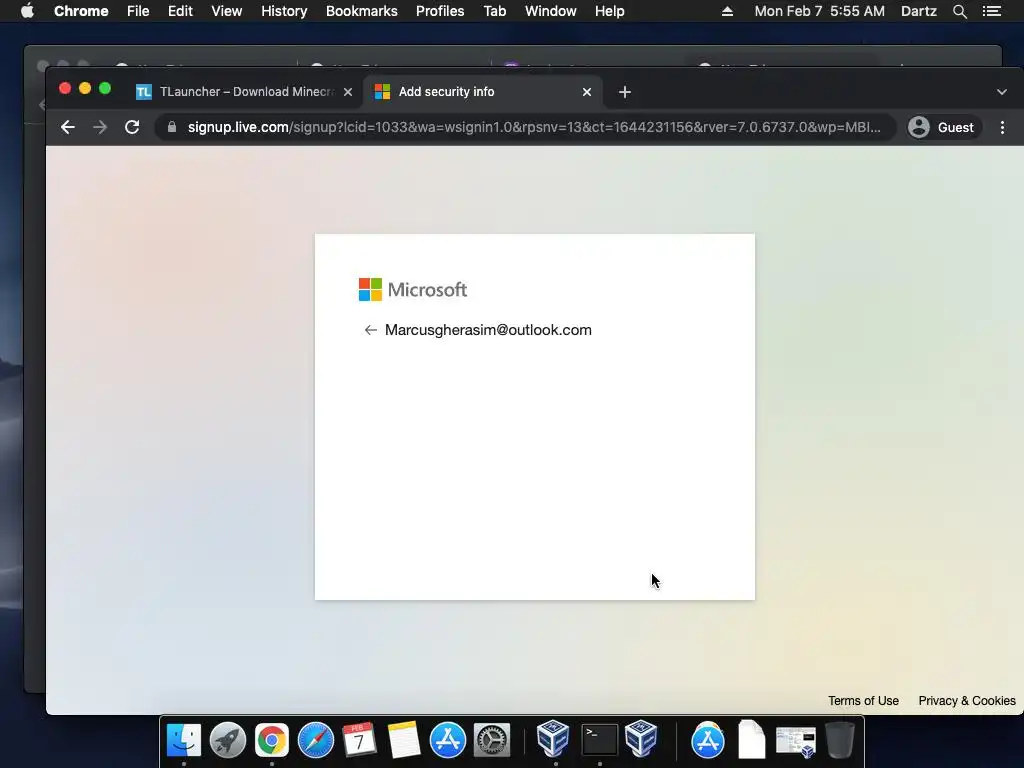Image resolution: width=1024 pixels, height=768 pixels.
Task: Click back arrow beside Marcusgherasim email
Action: point(370,330)
